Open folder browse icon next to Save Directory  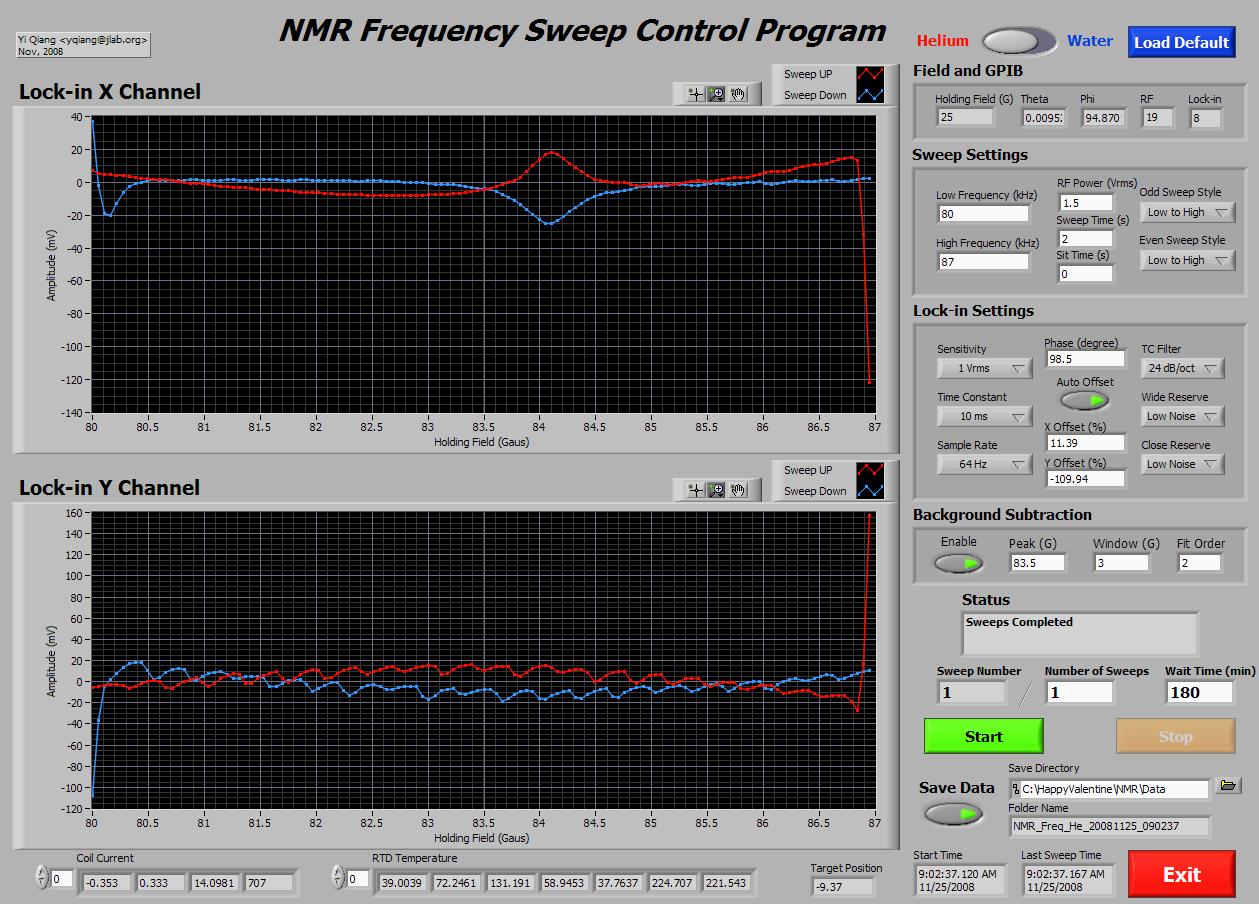[x=1228, y=786]
